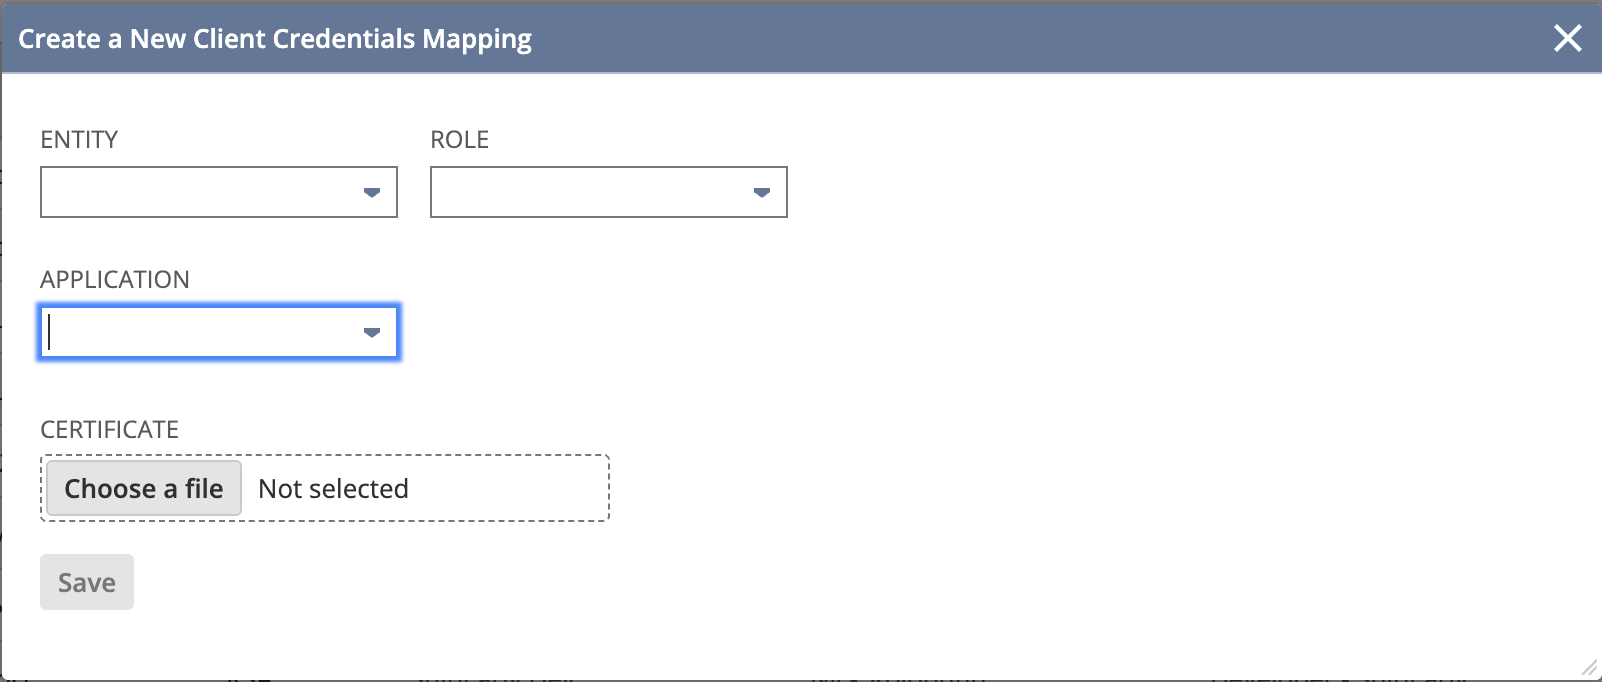Screen dimensions: 1602x682
Task: Click the ROLE field label
Action: tap(460, 139)
